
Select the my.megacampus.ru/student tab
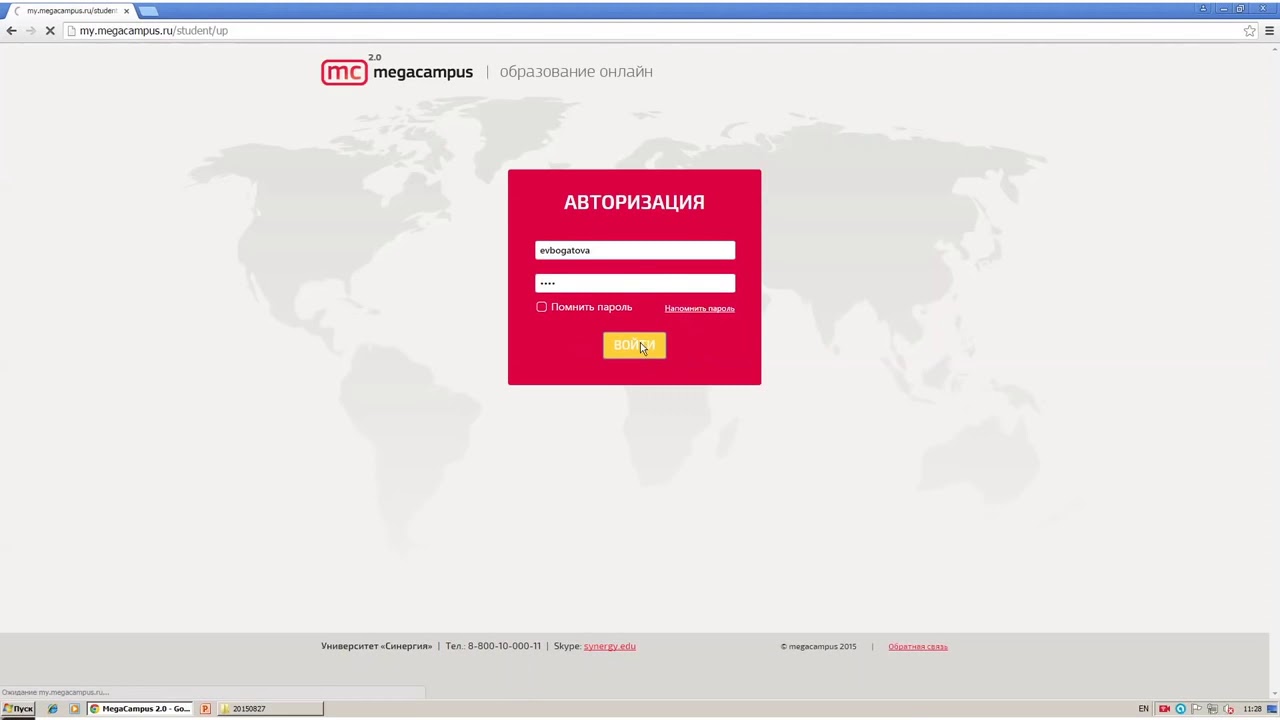click(x=70, y=11)
